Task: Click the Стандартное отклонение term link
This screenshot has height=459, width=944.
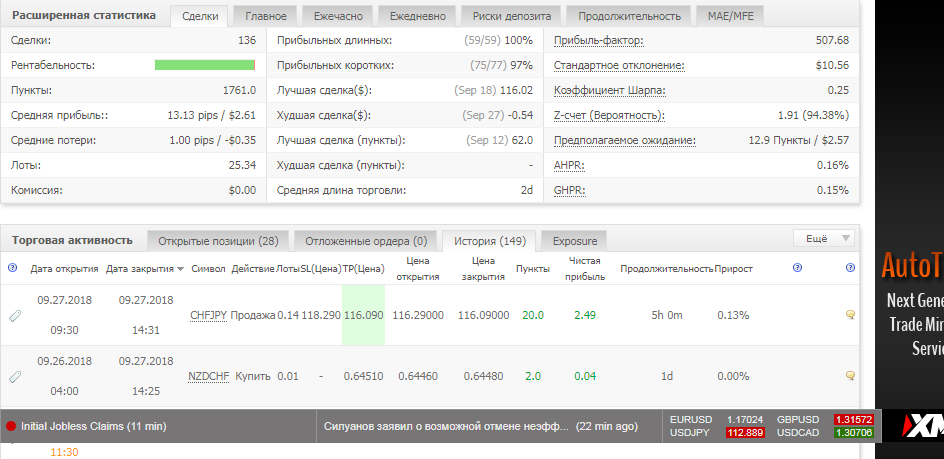Action: 619,65
